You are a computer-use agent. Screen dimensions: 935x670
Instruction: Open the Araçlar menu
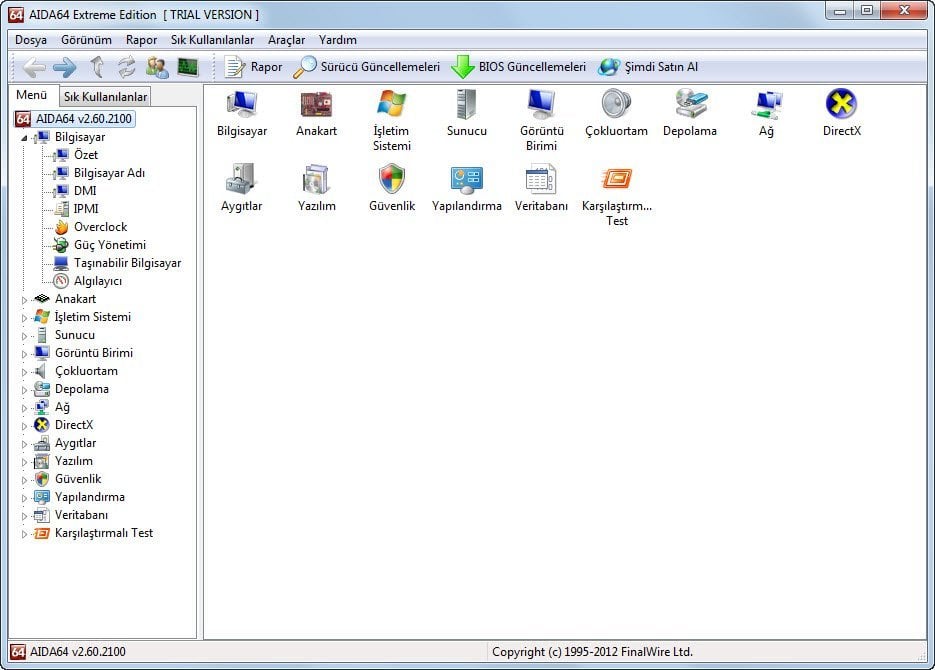click(x=286, y=40)
